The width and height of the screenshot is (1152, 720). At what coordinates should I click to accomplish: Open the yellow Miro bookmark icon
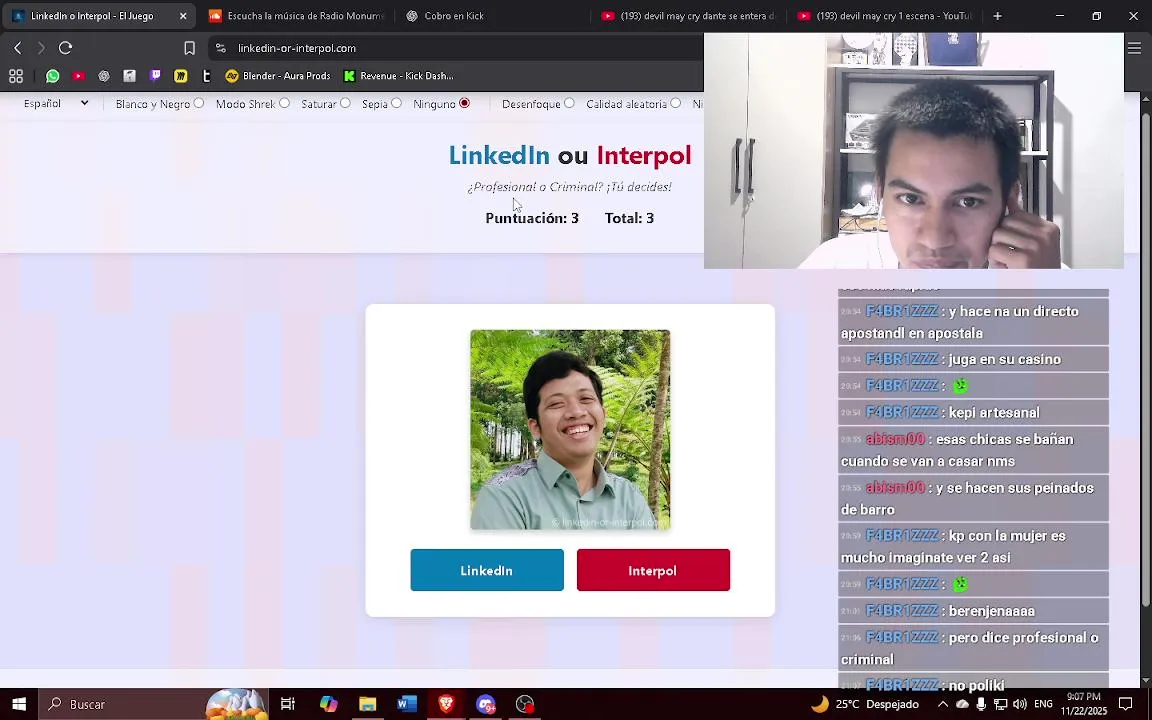point(181,76)
